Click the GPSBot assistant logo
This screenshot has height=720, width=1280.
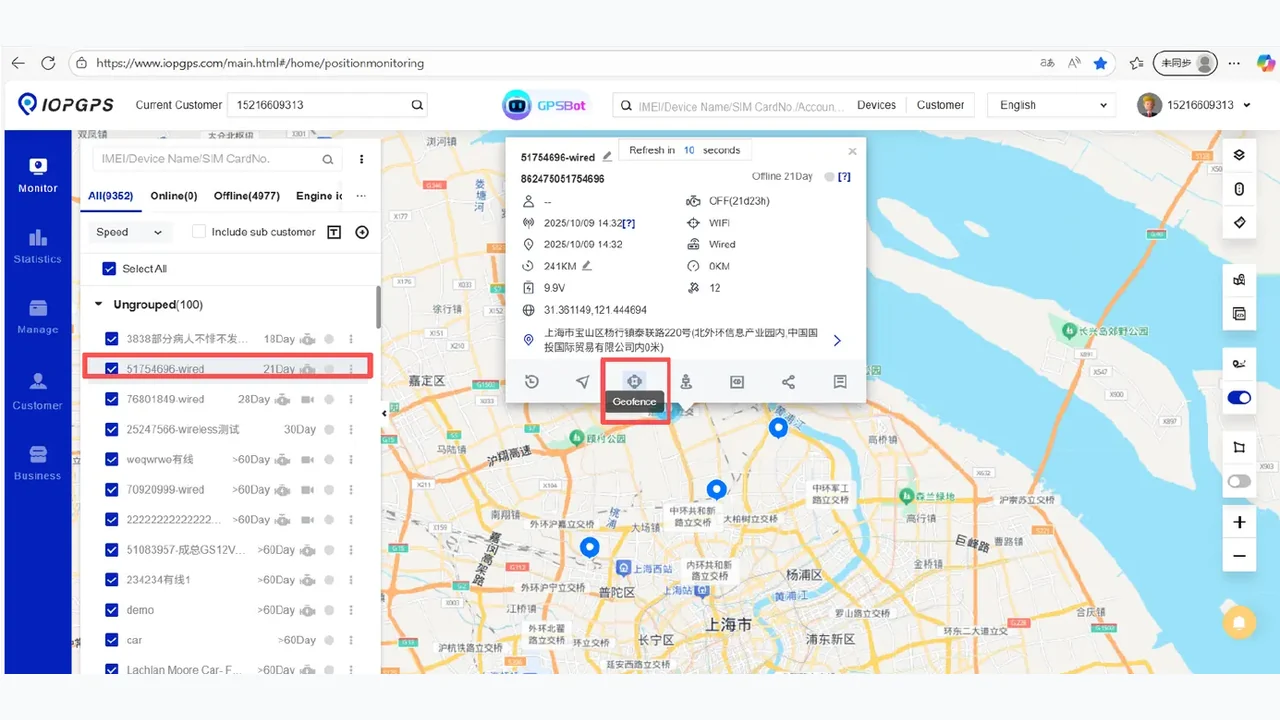click(546, 104)
